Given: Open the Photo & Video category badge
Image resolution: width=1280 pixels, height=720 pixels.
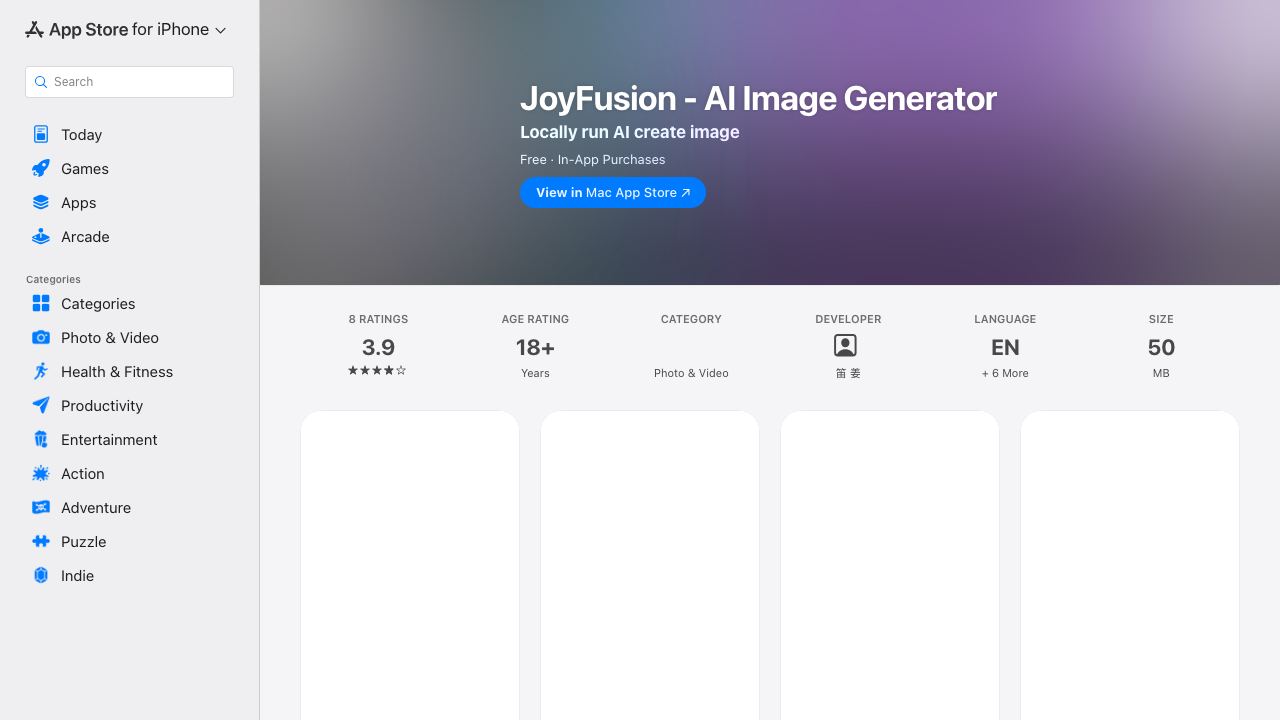Looking at the screenshot, I should pos(691,373).
